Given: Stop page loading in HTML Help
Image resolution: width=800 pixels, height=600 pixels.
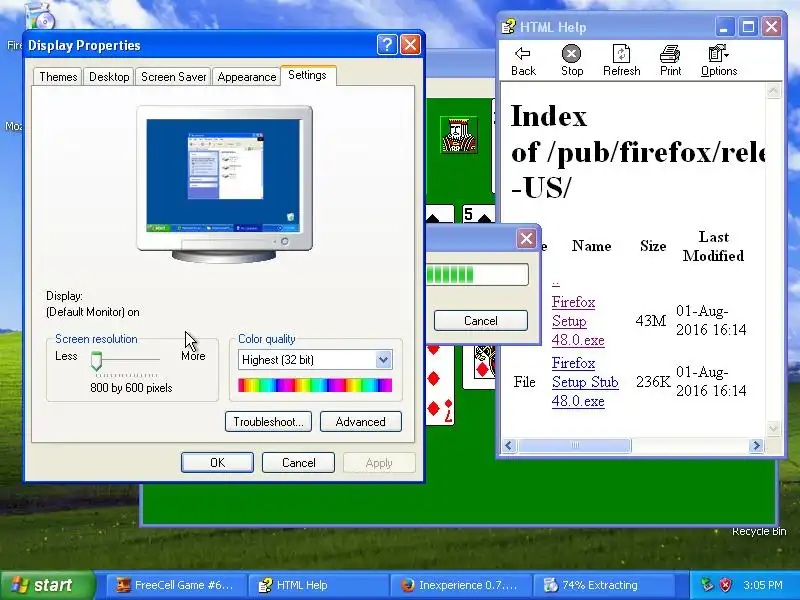Looking at the screenshot, I should pos(571,61).
